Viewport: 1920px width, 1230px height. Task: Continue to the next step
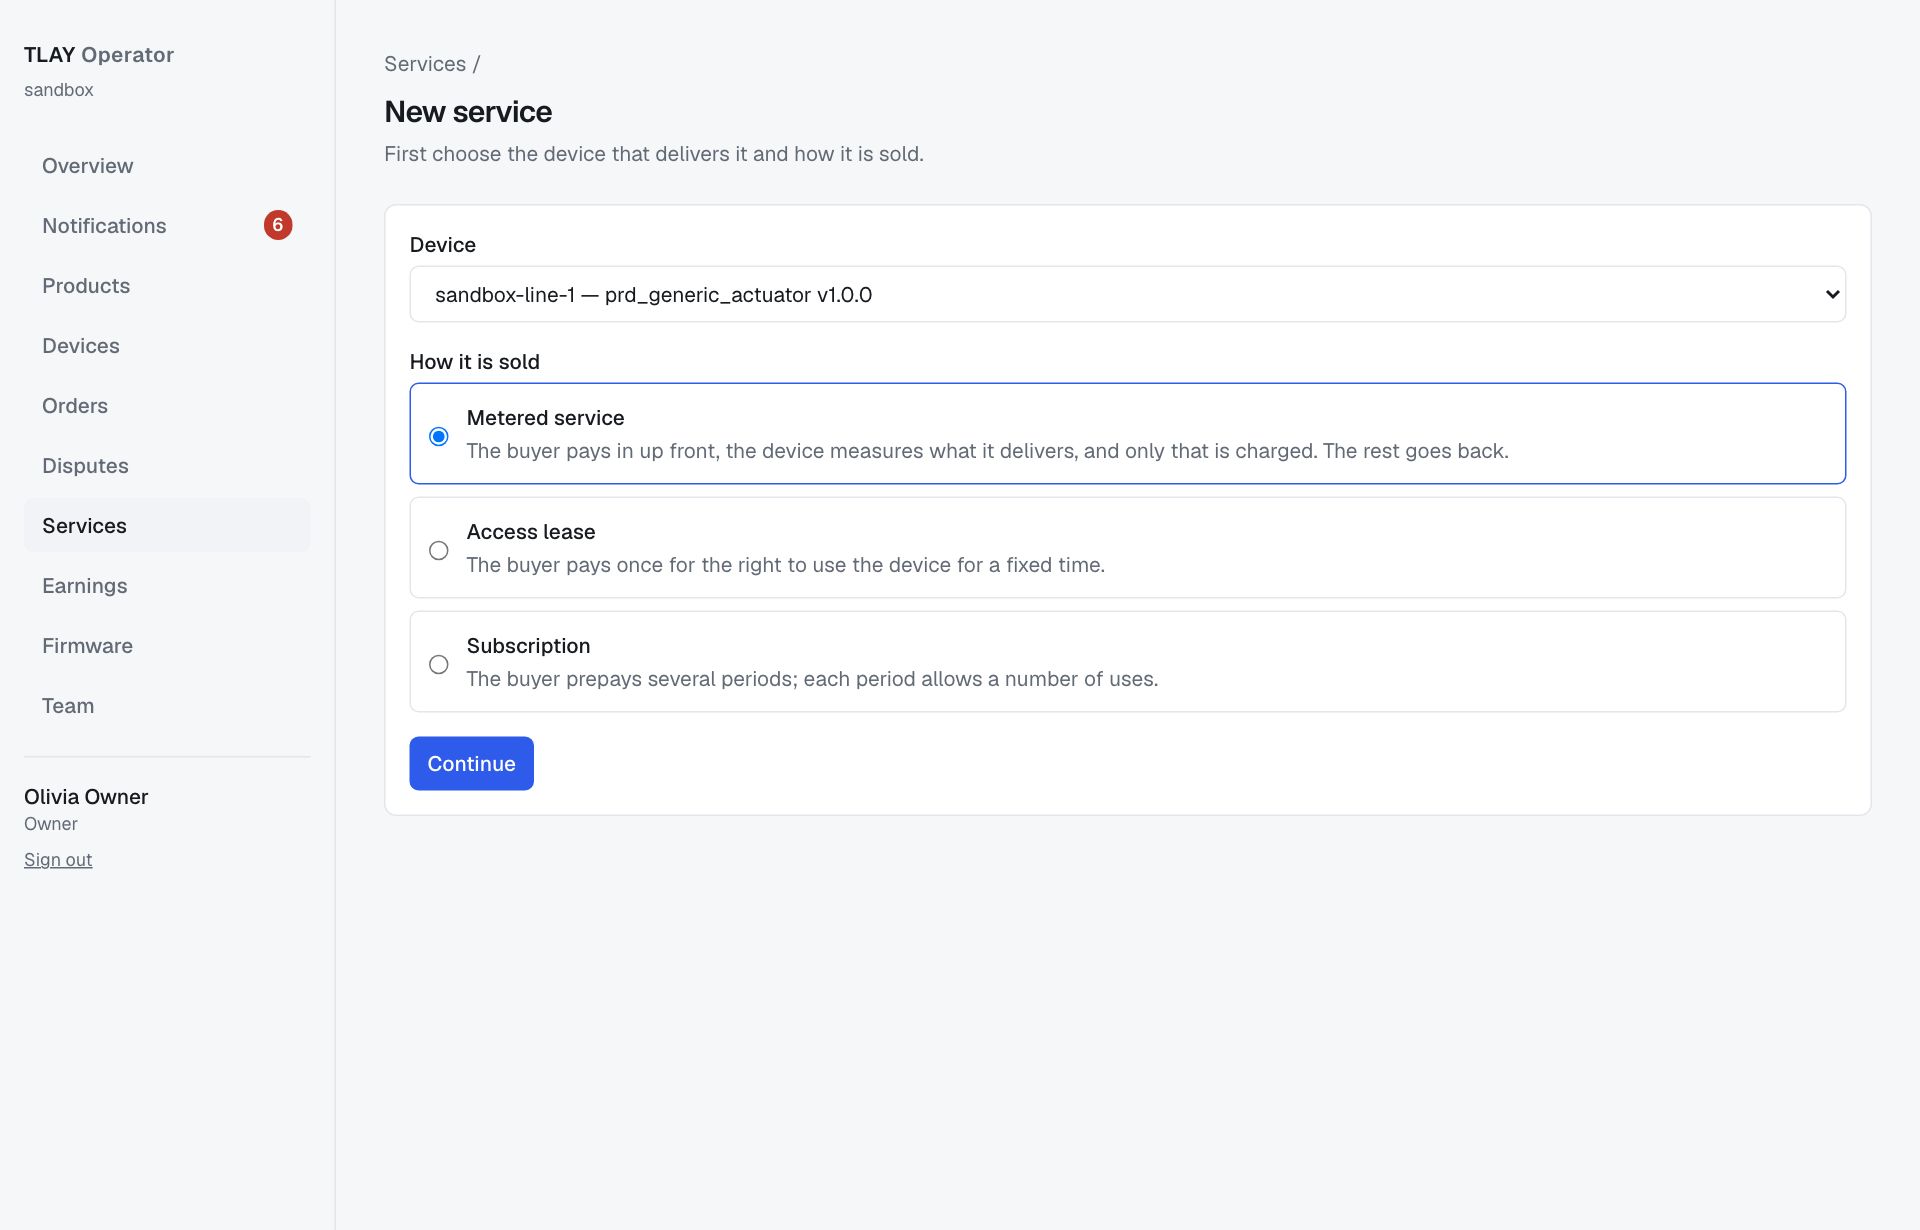pos(471,763)
